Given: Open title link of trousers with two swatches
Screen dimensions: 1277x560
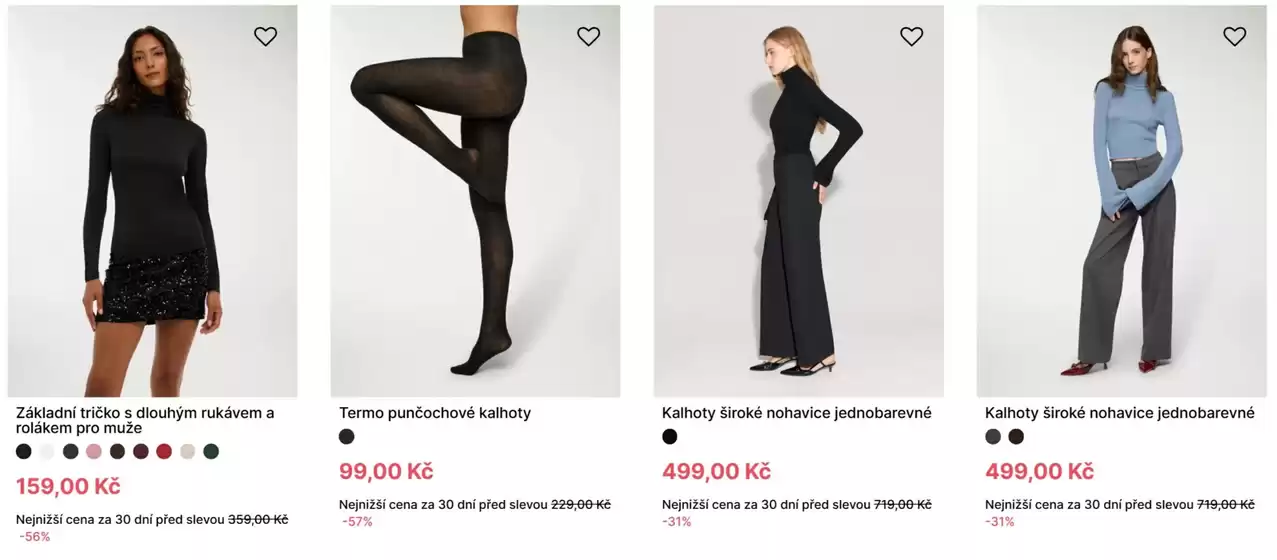Looking at the screenshot, I should point(1119,413).
